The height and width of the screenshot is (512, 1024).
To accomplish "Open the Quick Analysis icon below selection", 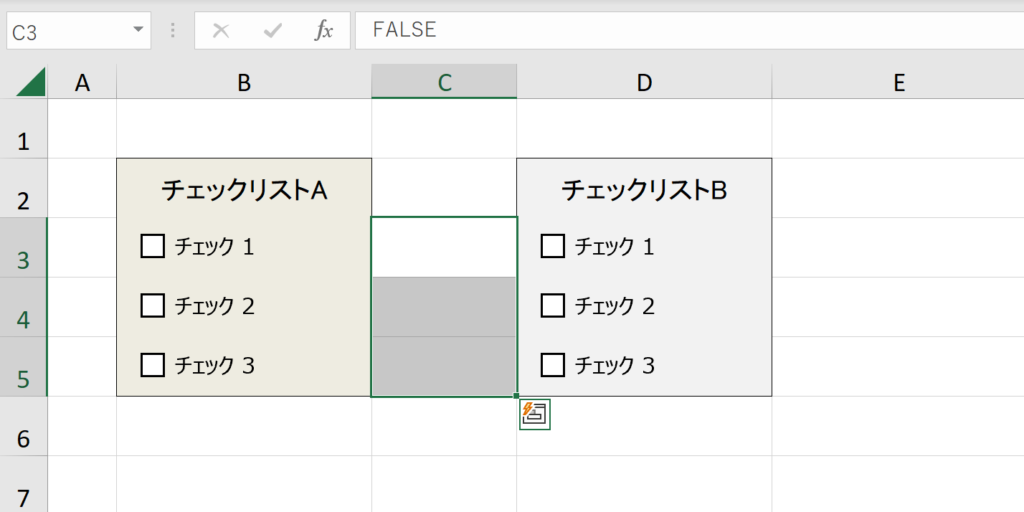I will point(535,413).
